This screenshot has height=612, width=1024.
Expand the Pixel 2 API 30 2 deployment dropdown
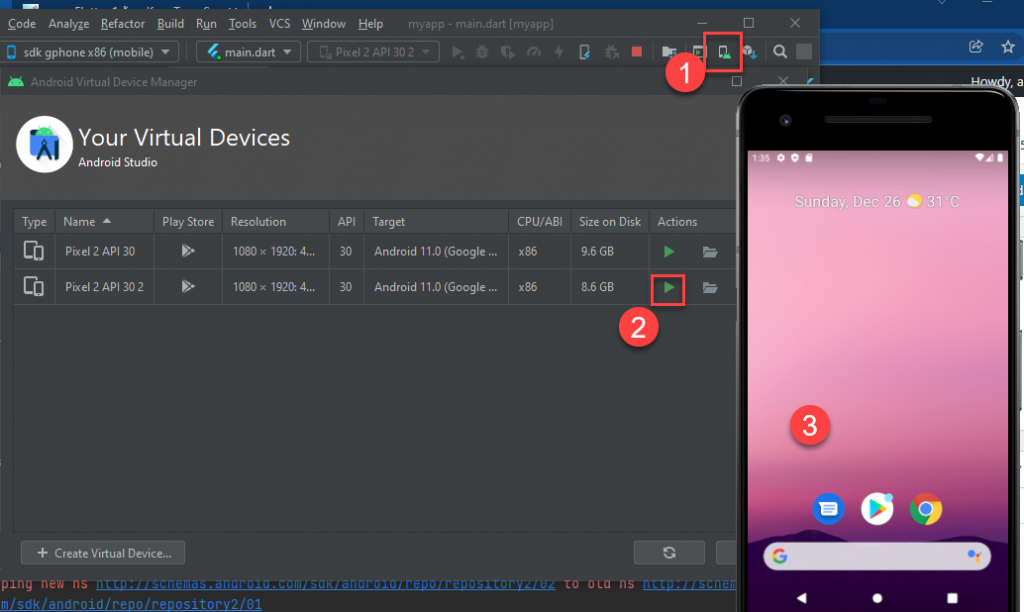(x=373, y=51)
